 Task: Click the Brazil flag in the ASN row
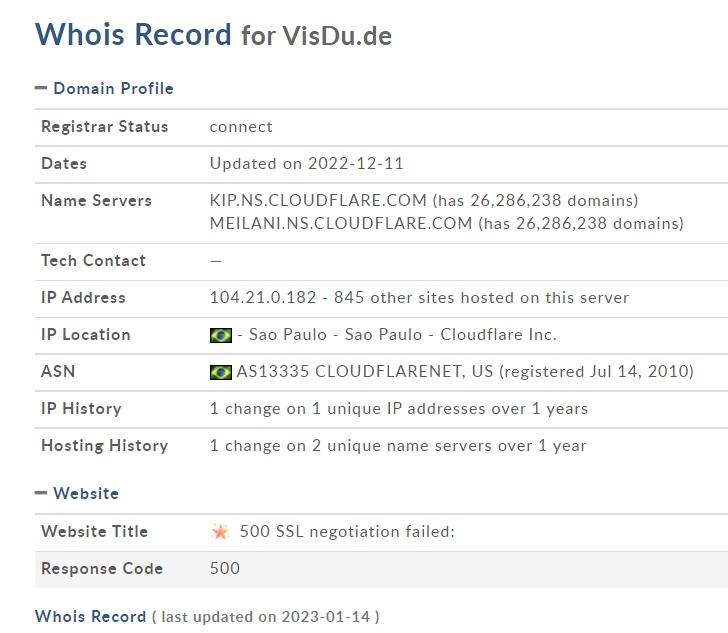(x=221, y=372)
